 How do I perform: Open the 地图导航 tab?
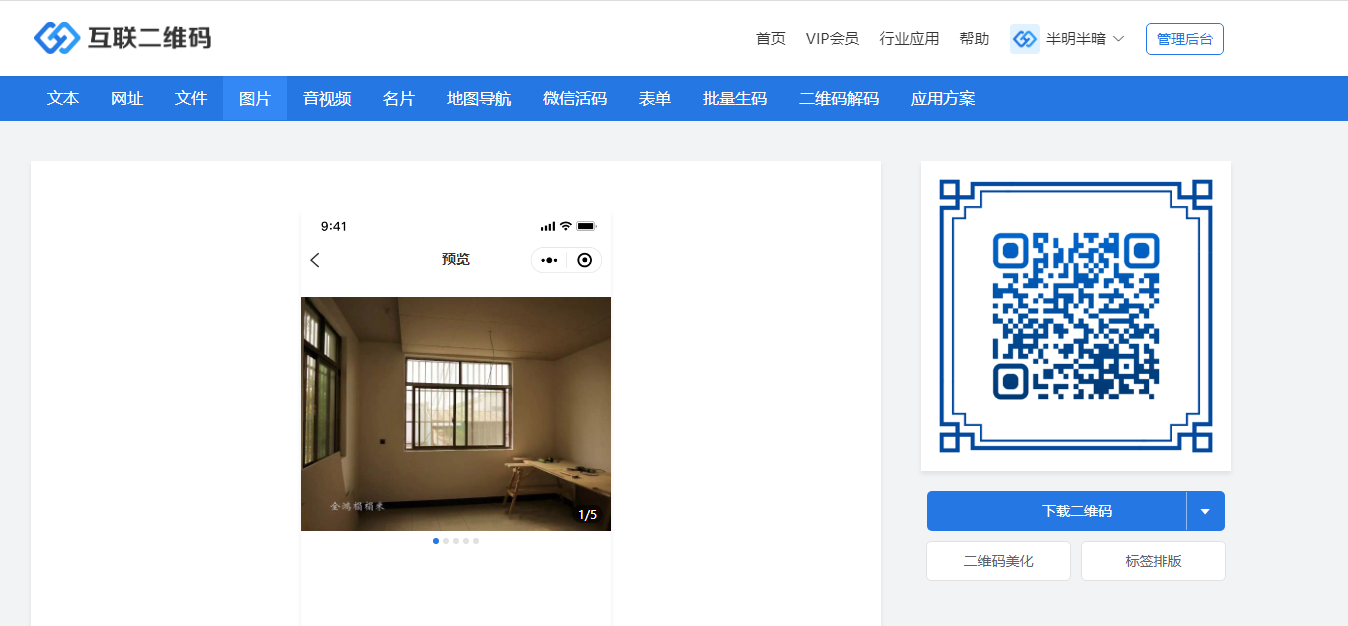(479, 98)
